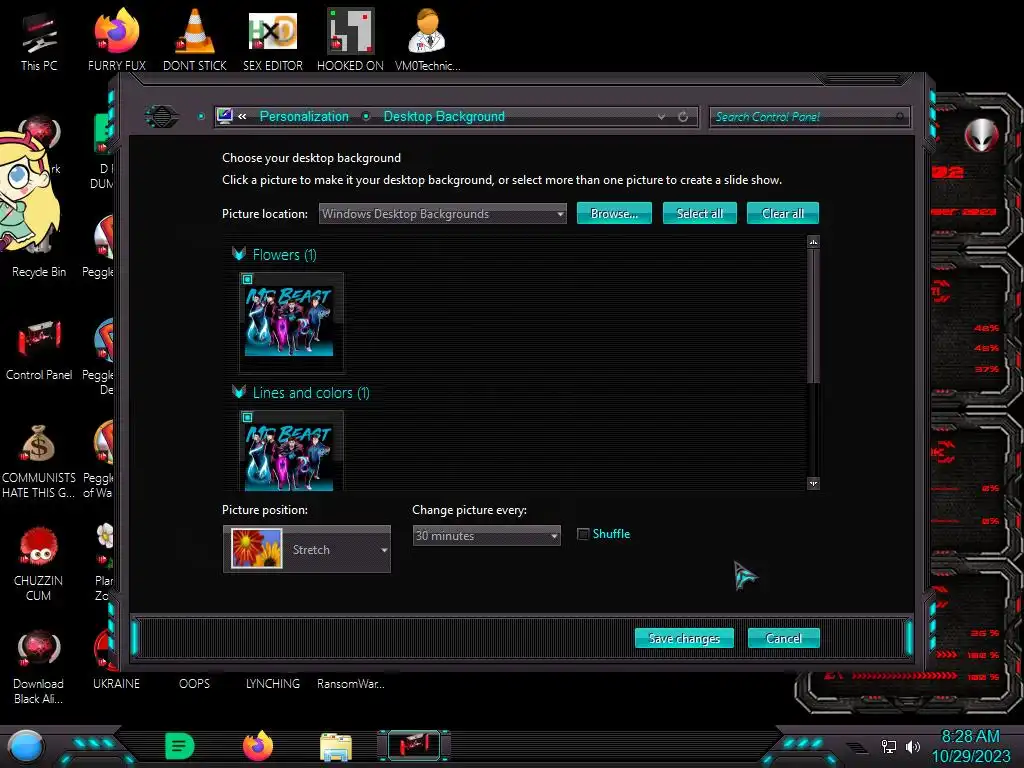Viewport: 1024px width, 768px height.
Task: Click the Cancel button
Action: (783, 638)
